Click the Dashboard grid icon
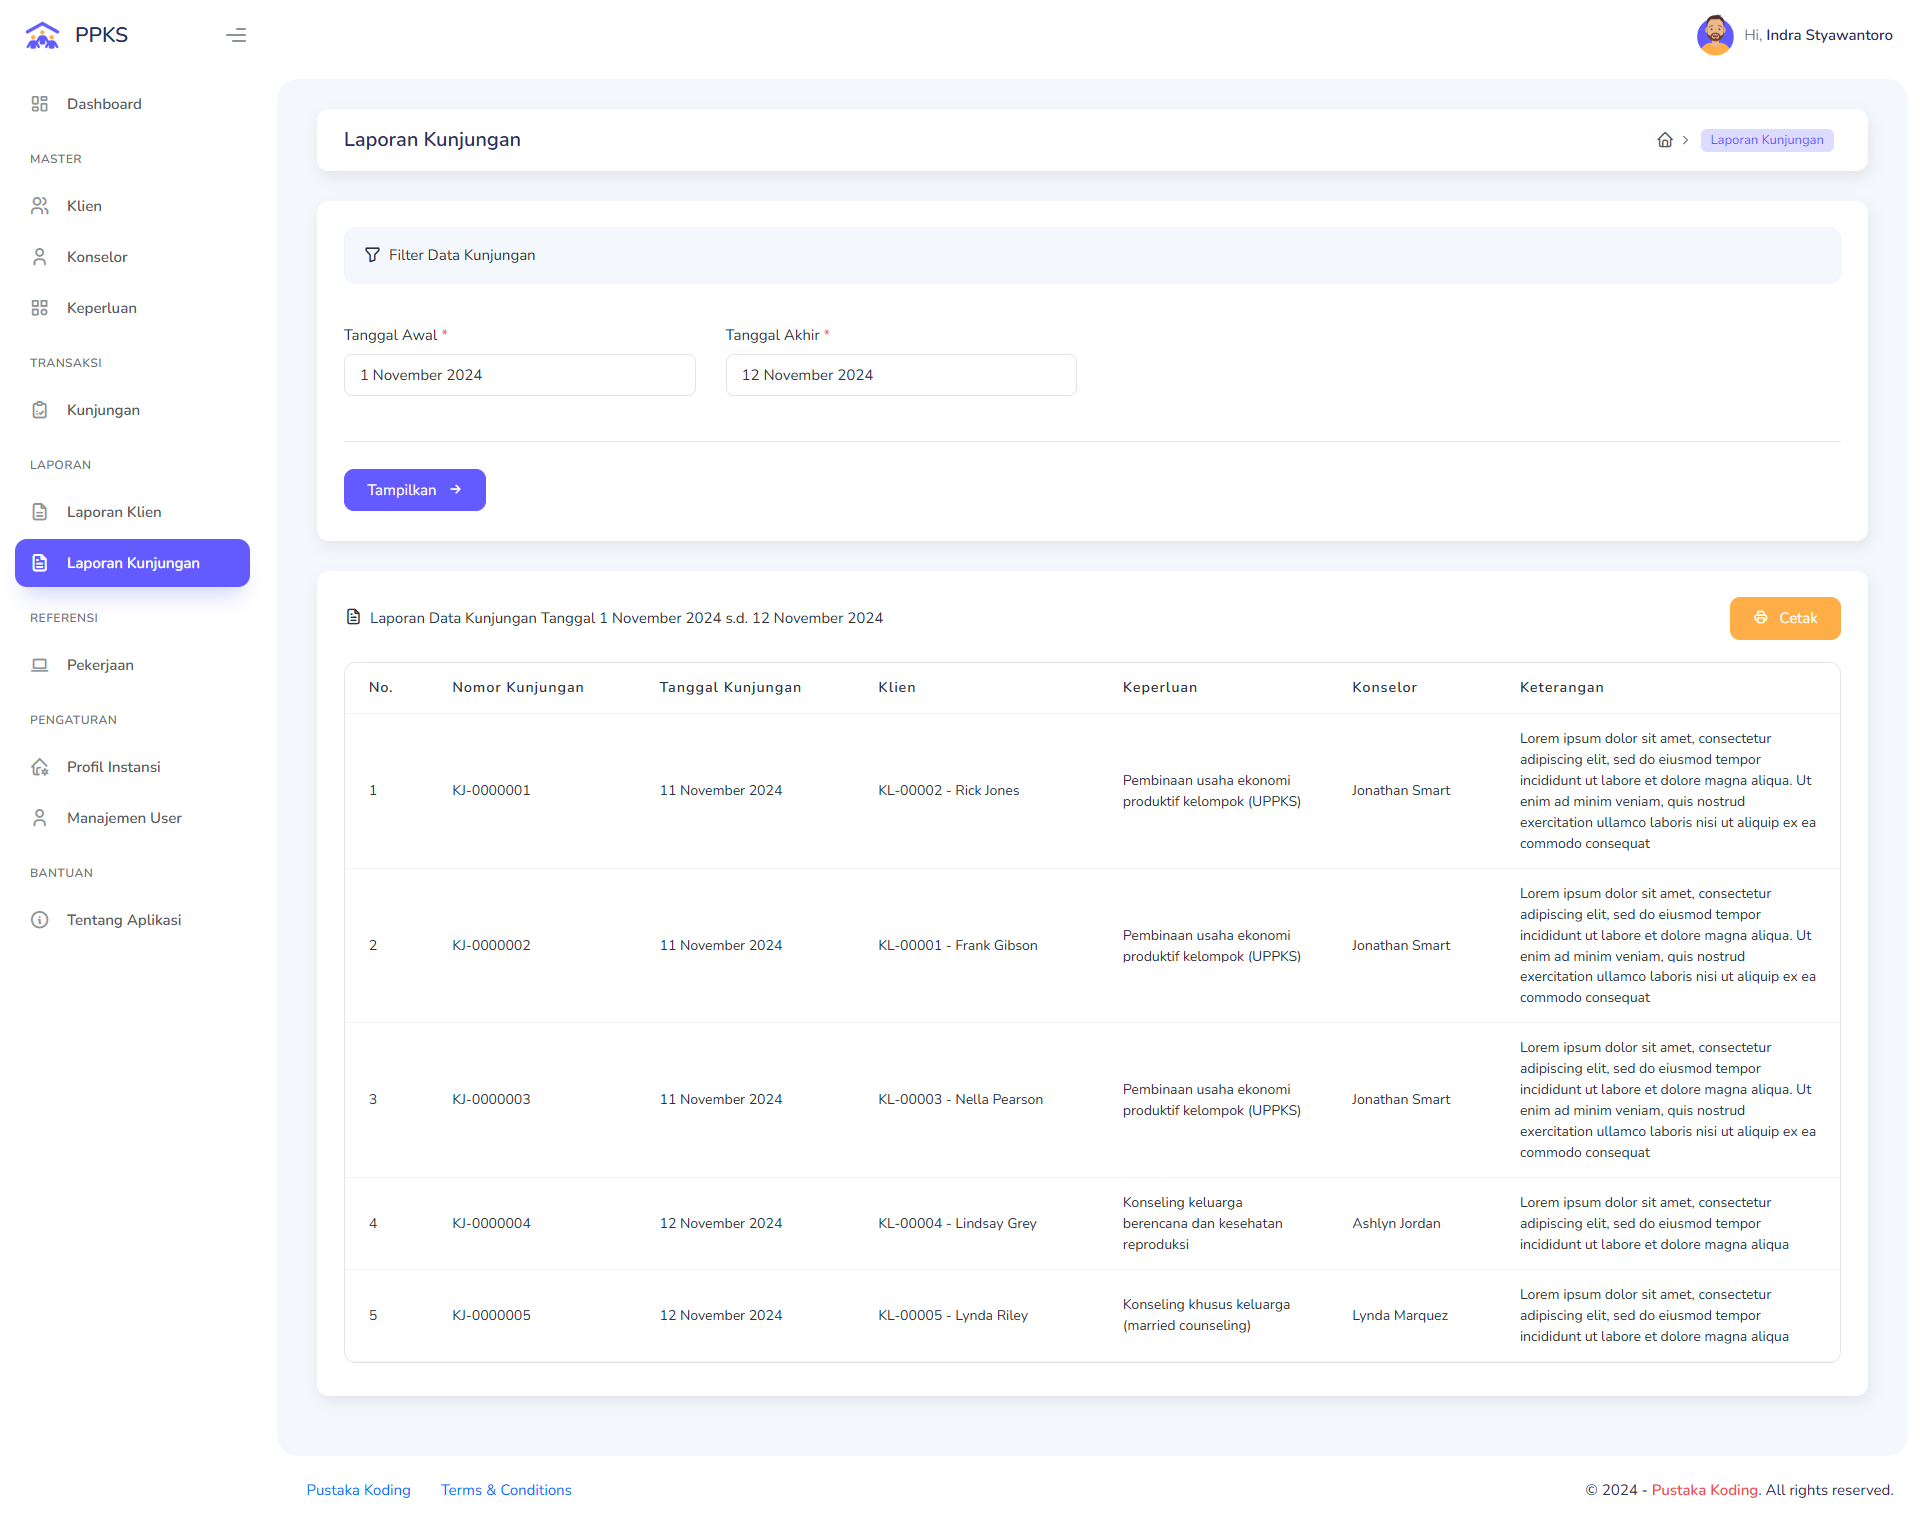1920x1525 pixels. (40, 104)
